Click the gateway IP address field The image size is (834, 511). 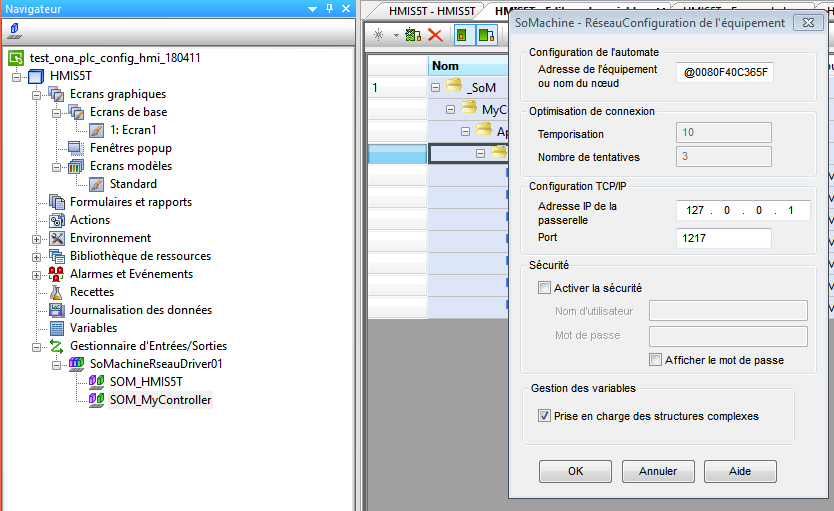click(743, 210)
